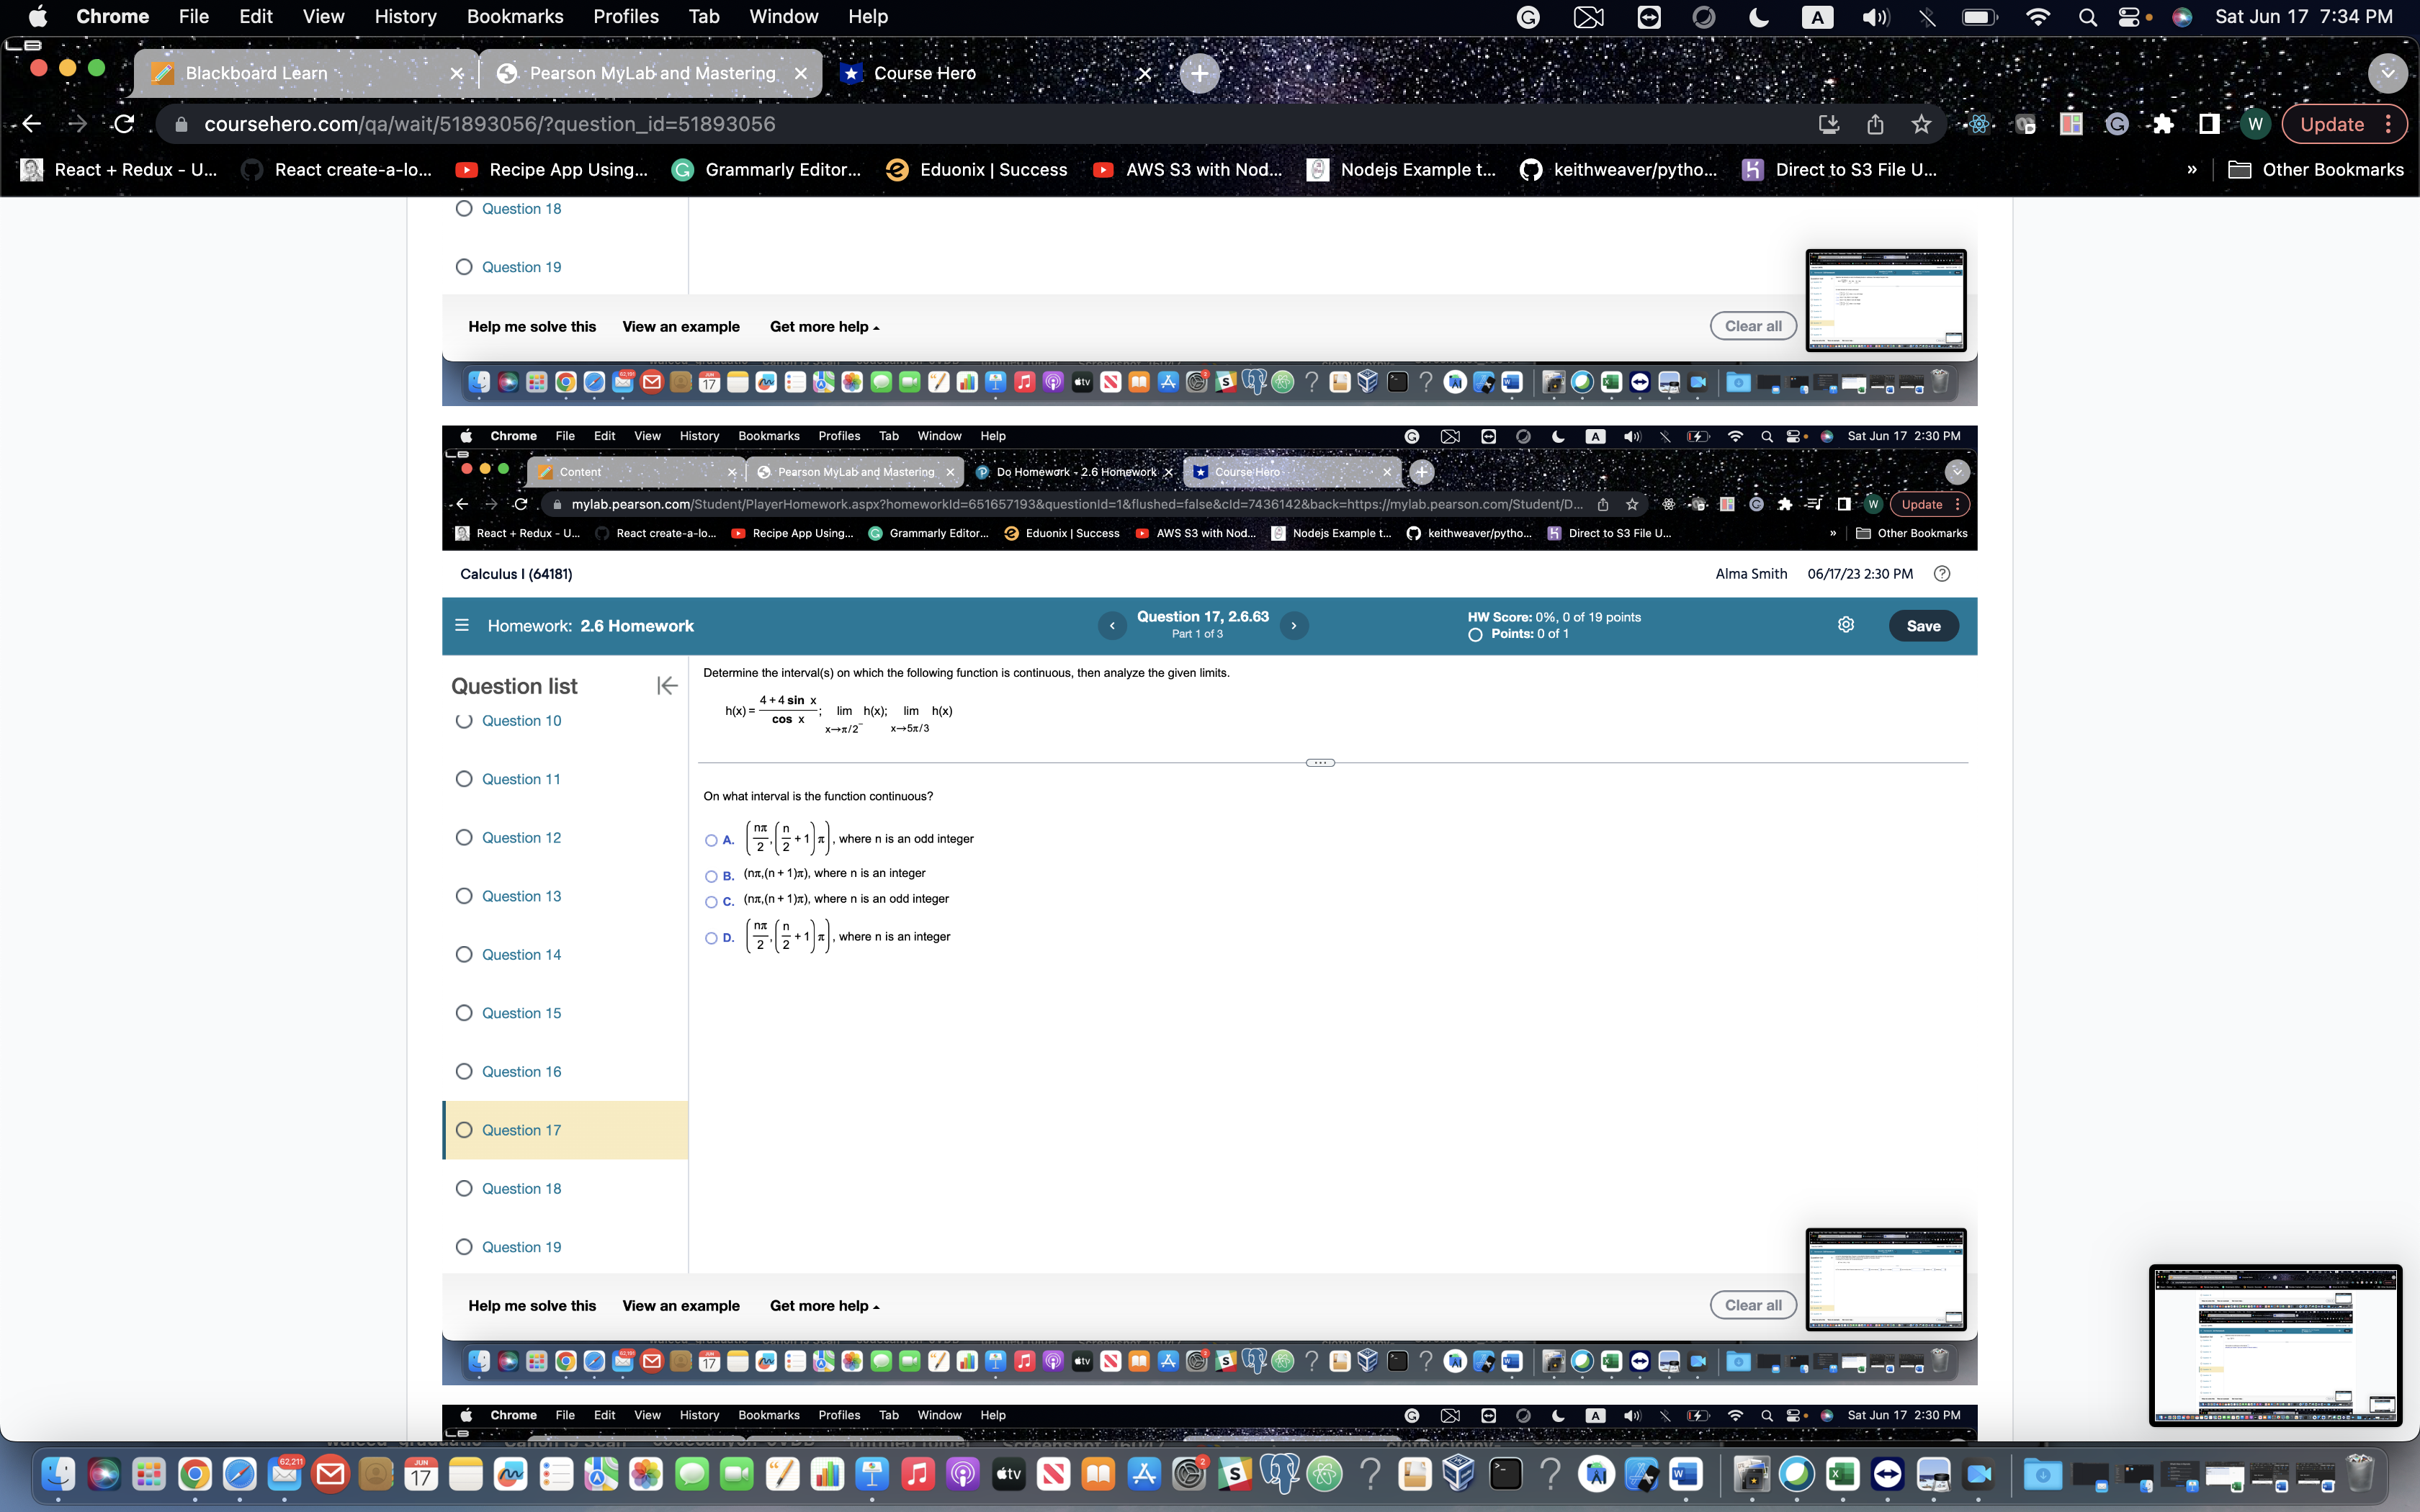Switch to the Course Hero tab
Screen dimensions: 2420x1512
[x=922, y=73]
